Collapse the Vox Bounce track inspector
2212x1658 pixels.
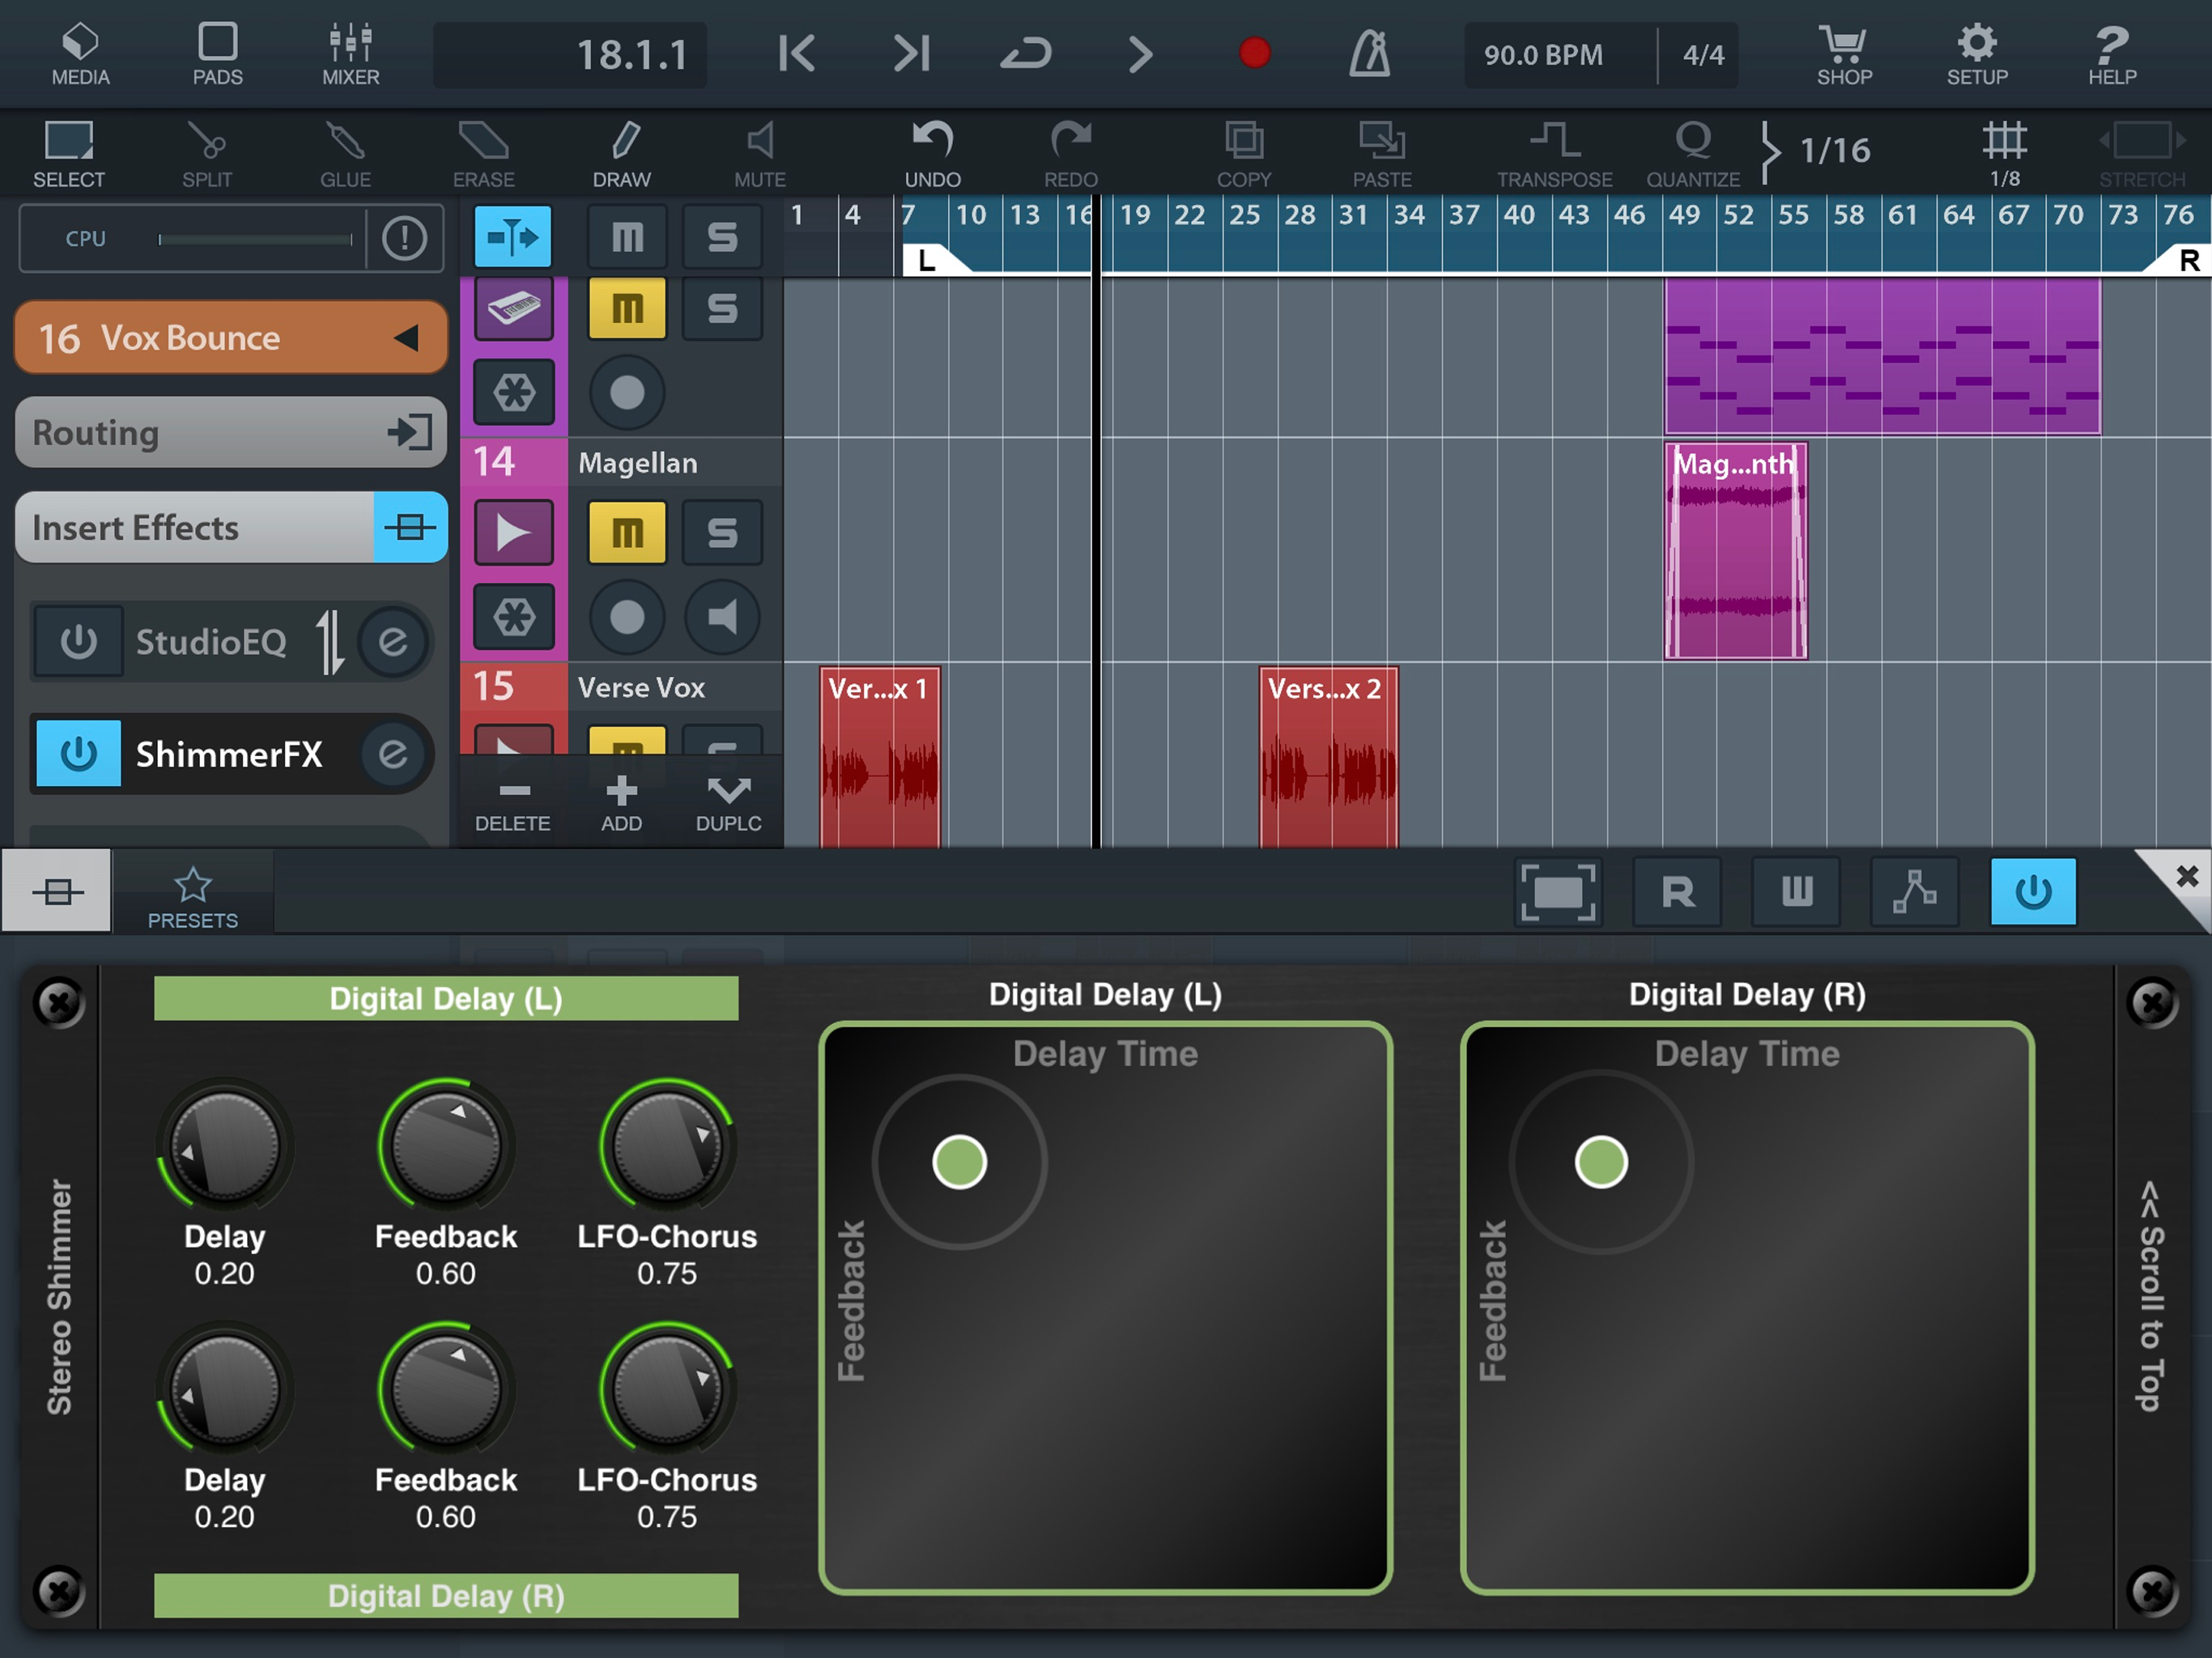click(406, 338)
